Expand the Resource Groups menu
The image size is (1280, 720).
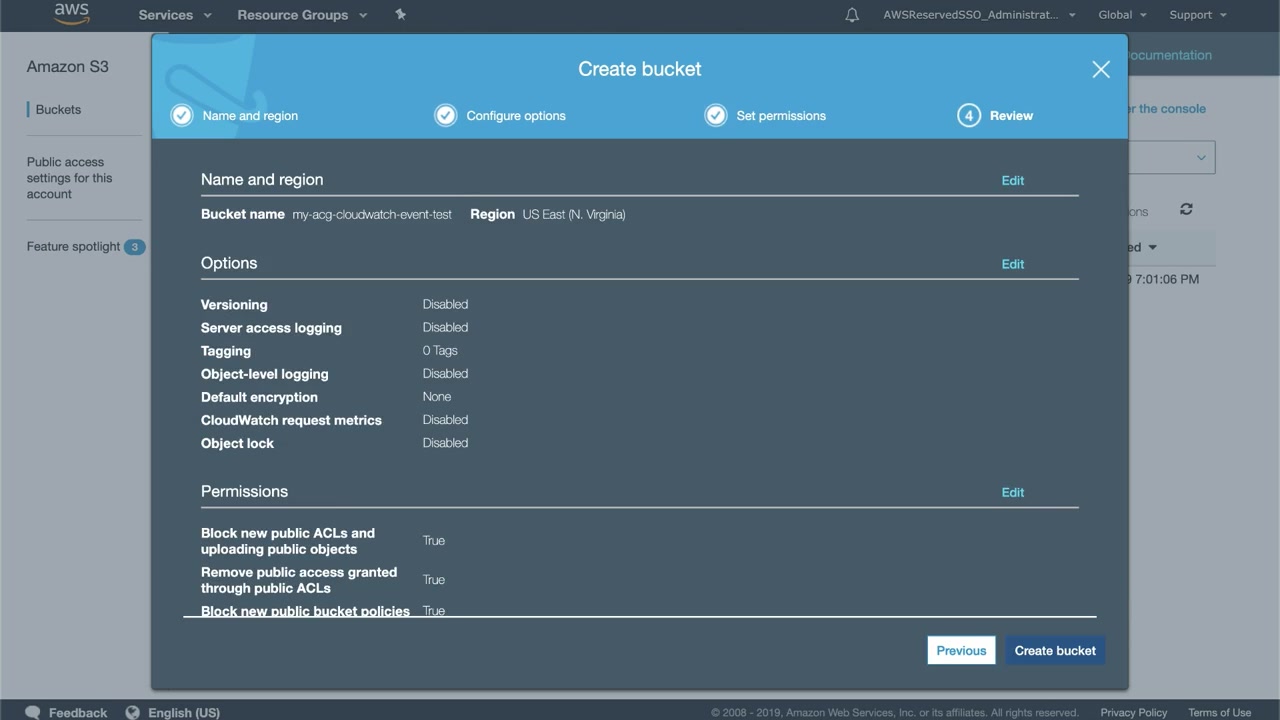(x=302, y=15)
